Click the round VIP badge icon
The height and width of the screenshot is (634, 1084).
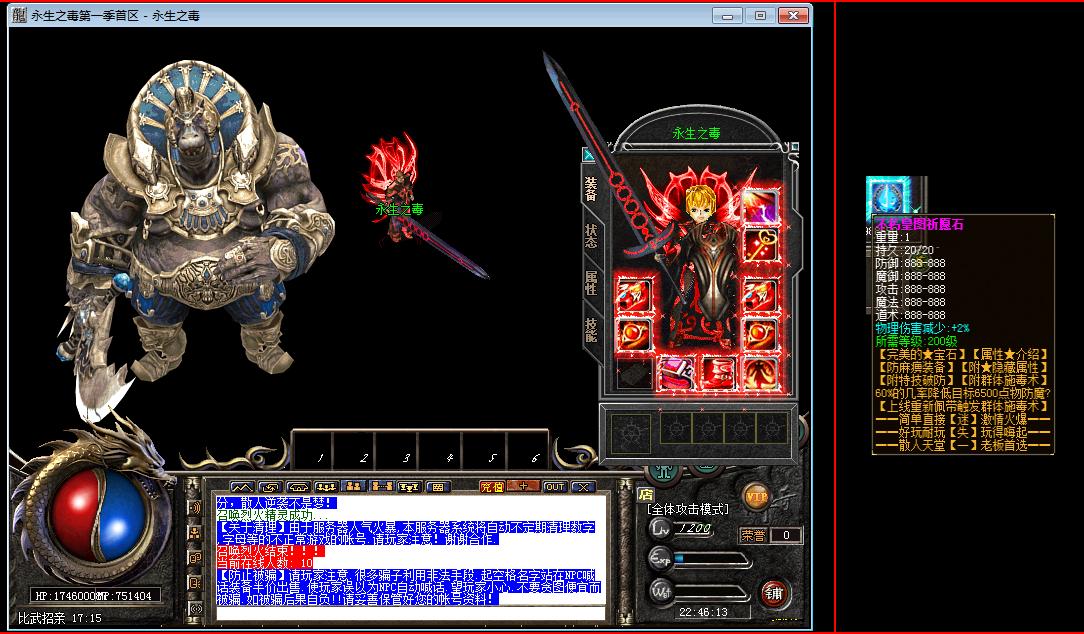[x=756, y=495]
